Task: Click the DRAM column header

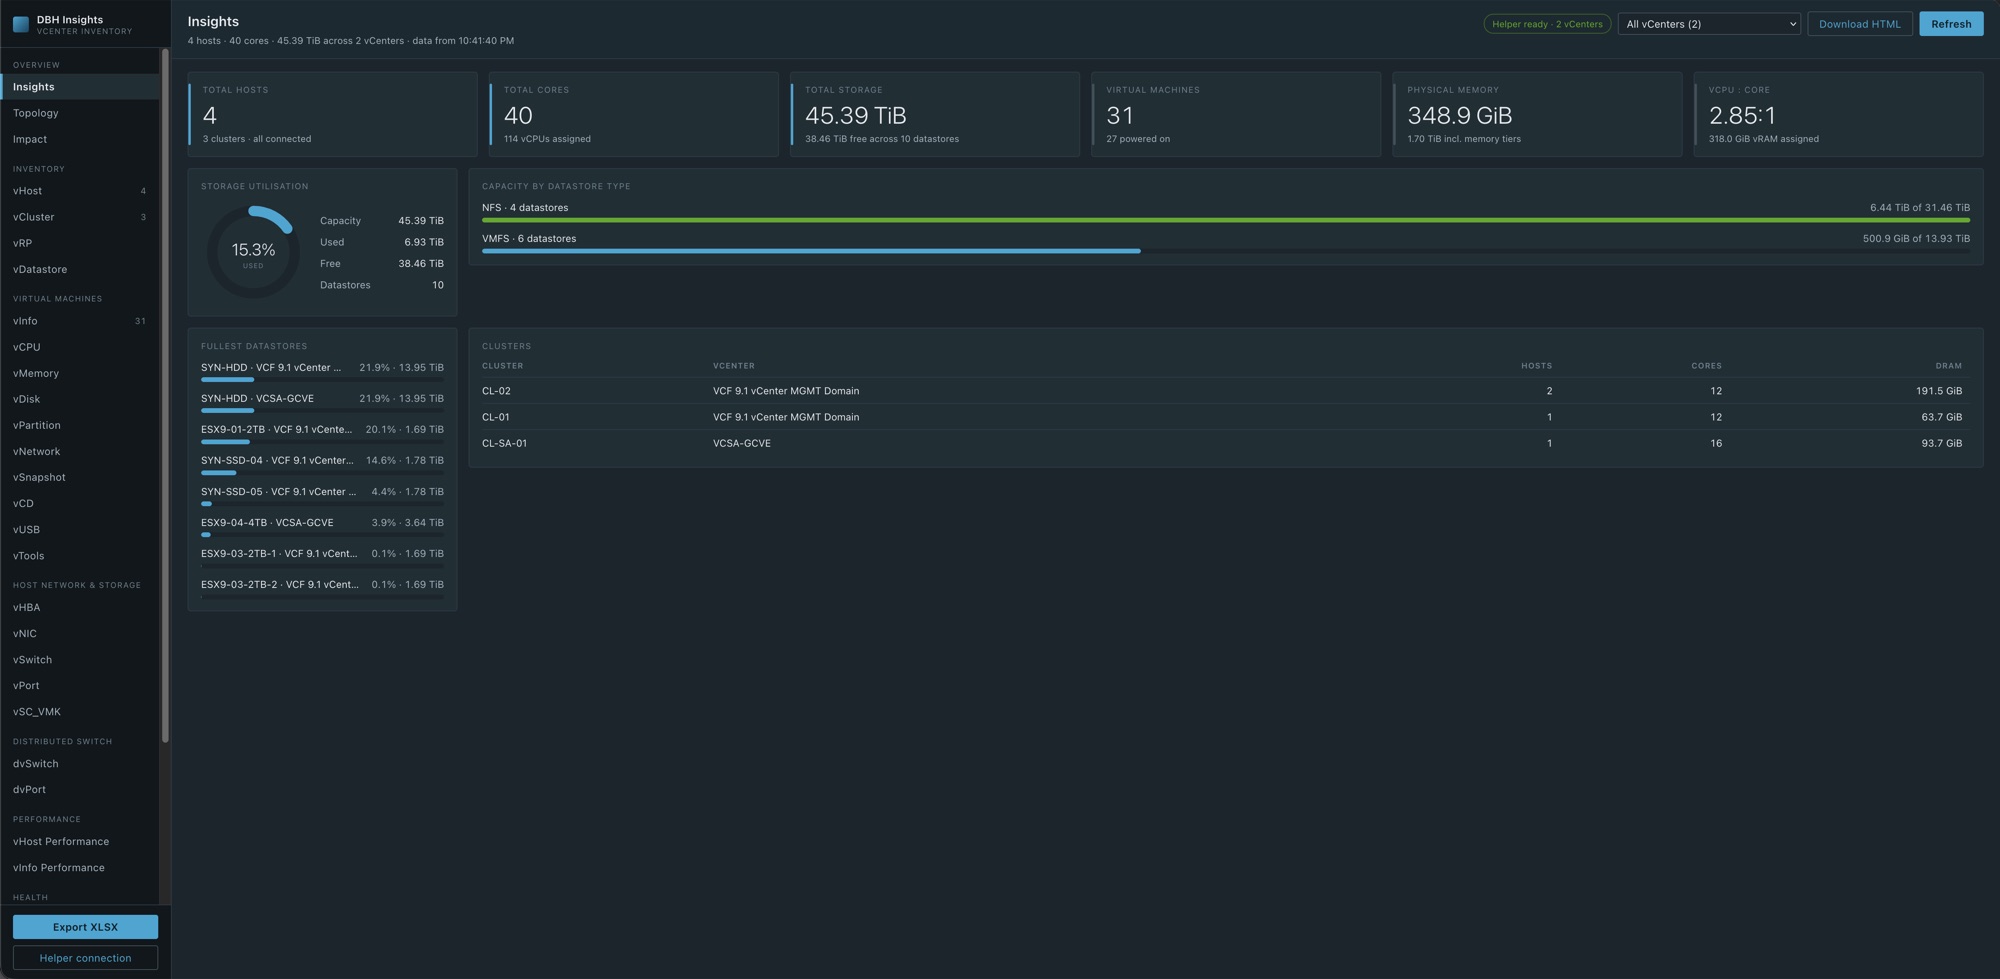Action: click(1948, 366)
